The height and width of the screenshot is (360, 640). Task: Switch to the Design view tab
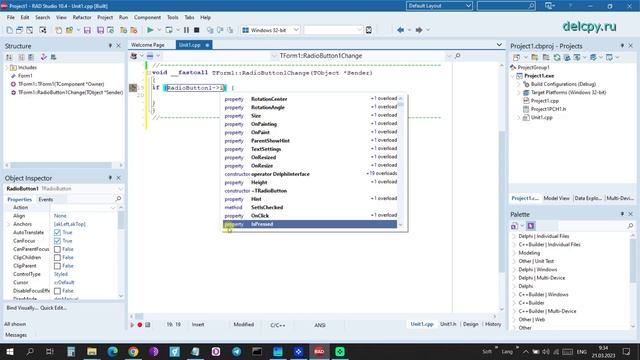click(x=471, y=324)
